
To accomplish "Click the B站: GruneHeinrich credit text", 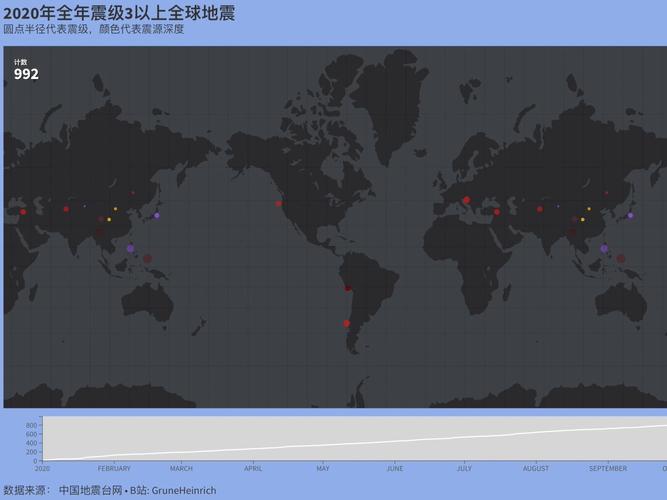I will pyautogui.click(x=173, y=490).
